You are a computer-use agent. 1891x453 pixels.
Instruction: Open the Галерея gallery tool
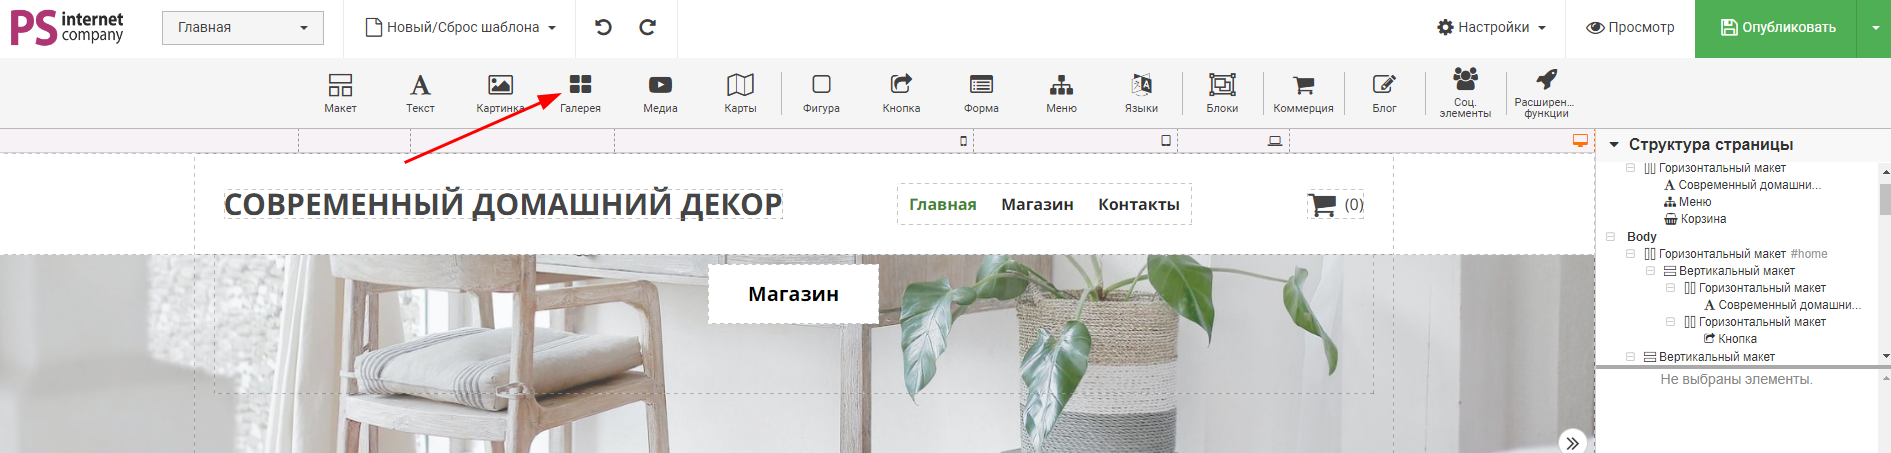tap(580, 93)
